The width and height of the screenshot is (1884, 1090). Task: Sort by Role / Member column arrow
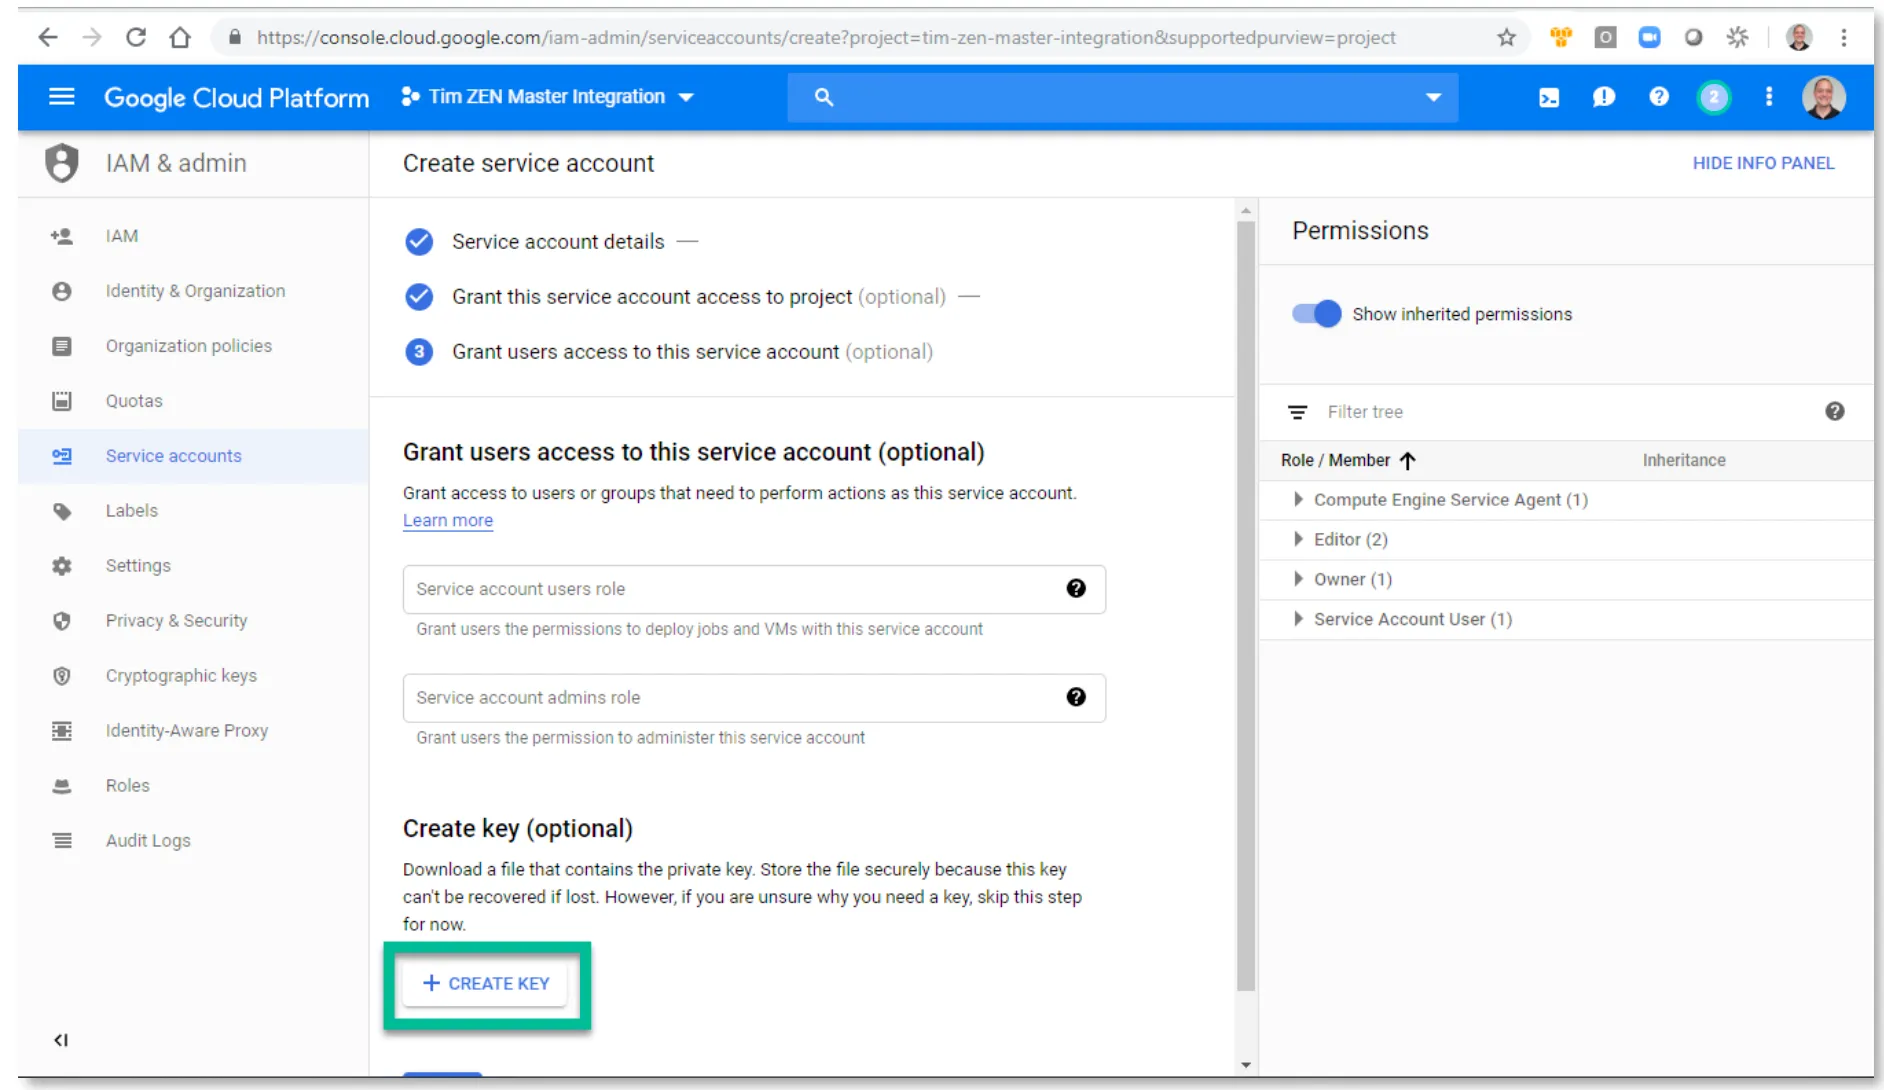1408,461
